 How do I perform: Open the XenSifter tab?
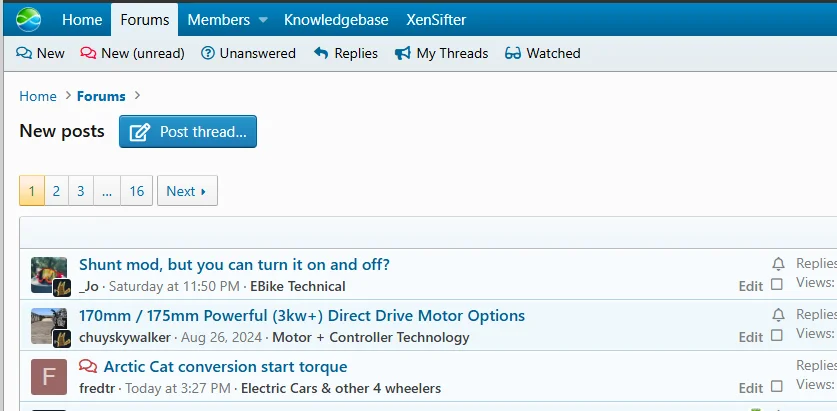(436, 20)
